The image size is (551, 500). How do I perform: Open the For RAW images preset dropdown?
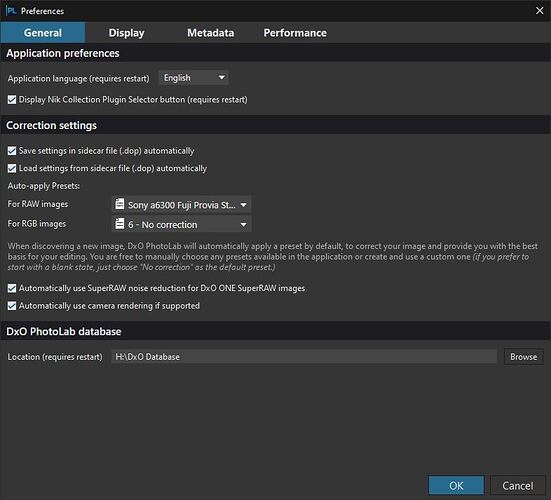pyautogui.click(x=182, y=205)
